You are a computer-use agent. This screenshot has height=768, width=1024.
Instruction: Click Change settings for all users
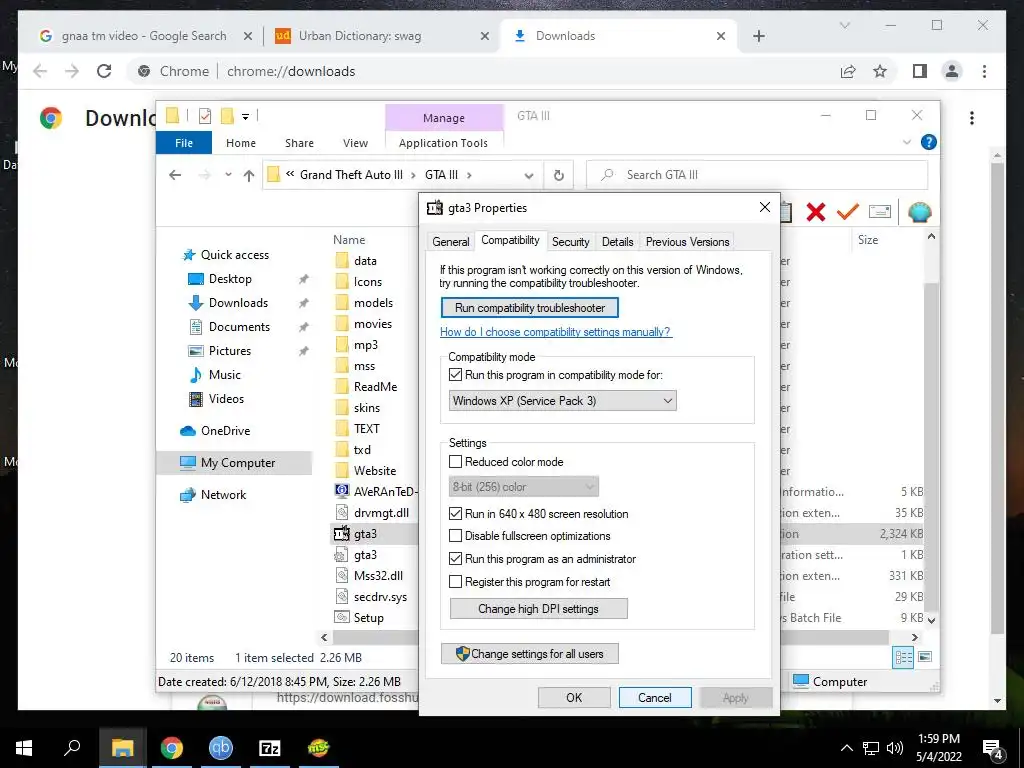530,654
